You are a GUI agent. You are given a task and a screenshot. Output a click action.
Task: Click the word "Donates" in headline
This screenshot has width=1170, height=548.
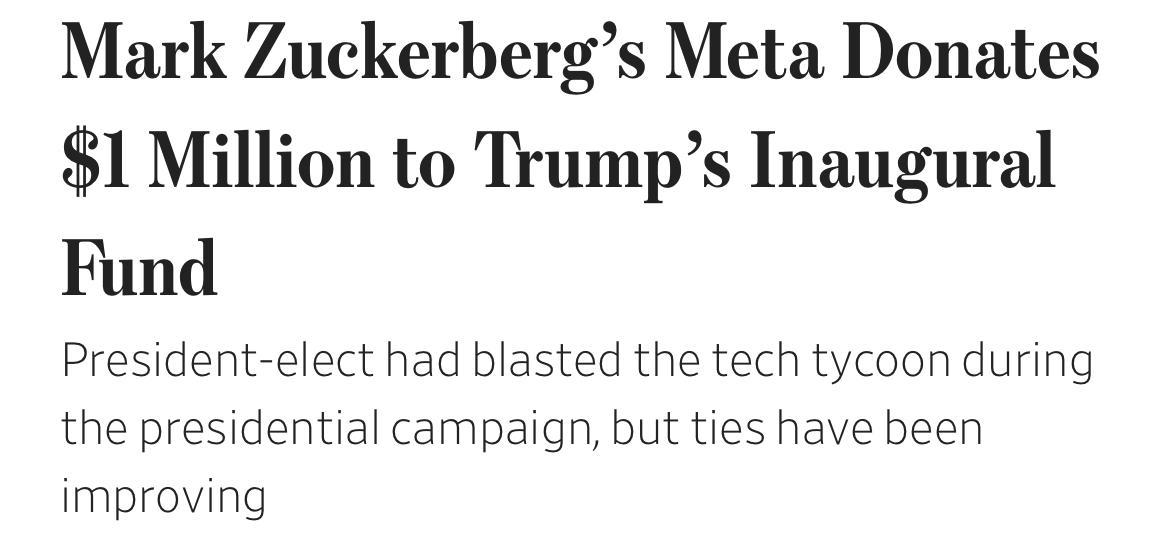pos(971,53)
